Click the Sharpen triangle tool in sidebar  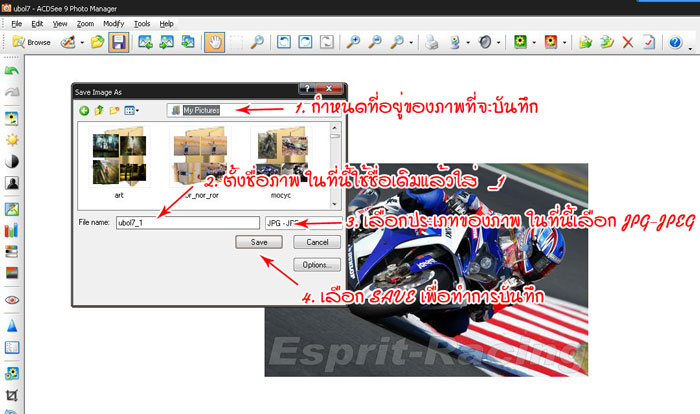[x=12, y=325]
